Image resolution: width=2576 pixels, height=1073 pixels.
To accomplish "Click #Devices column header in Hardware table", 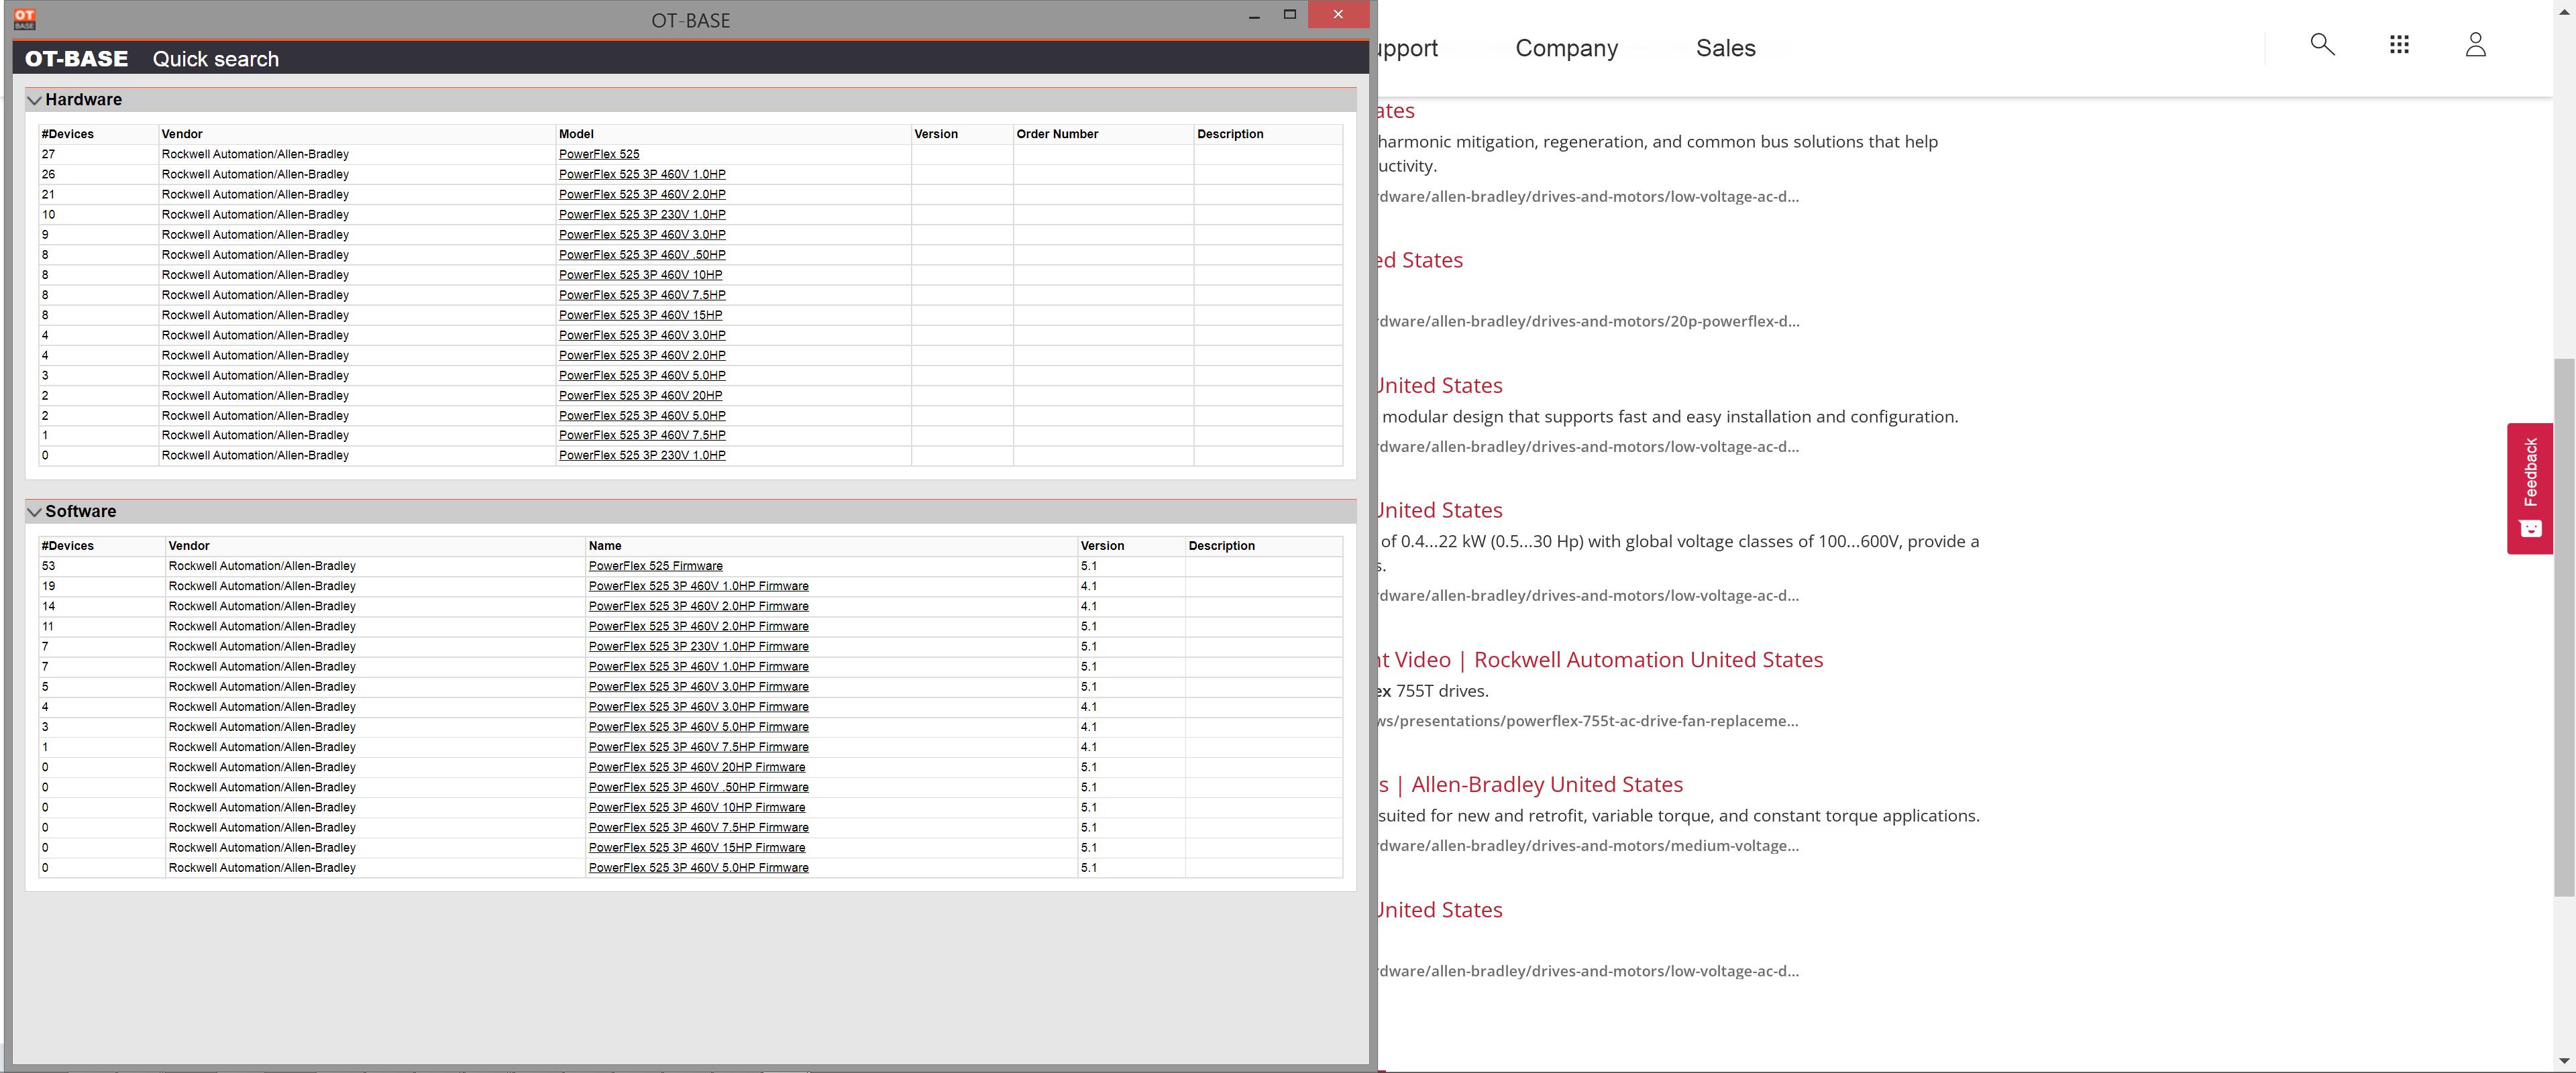I will 67,134.
